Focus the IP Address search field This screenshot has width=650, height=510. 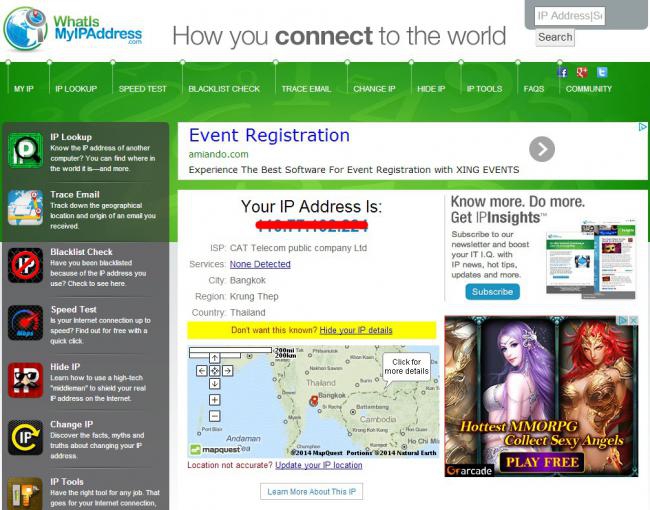570,16
